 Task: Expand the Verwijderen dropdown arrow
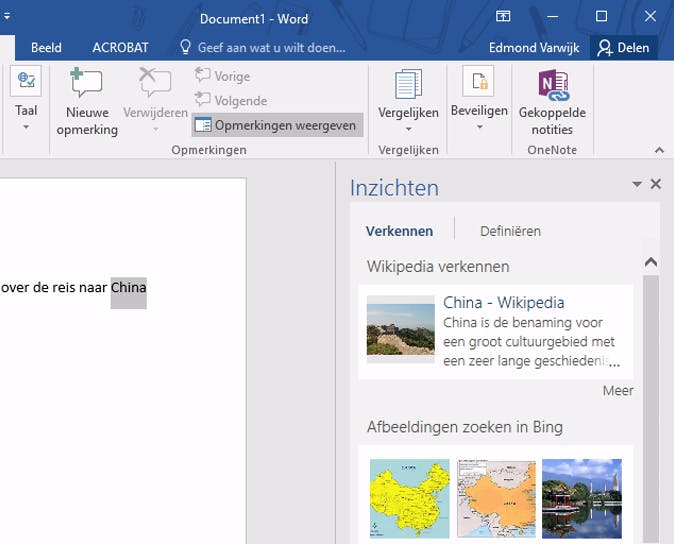pyautogui.click(x=156, y=129)
